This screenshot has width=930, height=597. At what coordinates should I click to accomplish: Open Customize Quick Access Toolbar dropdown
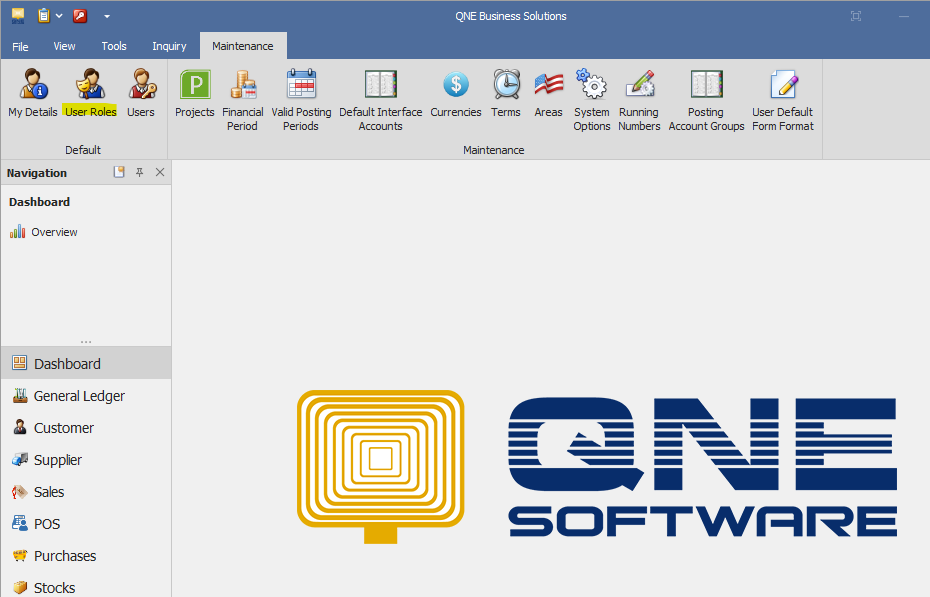pos(107,16)
